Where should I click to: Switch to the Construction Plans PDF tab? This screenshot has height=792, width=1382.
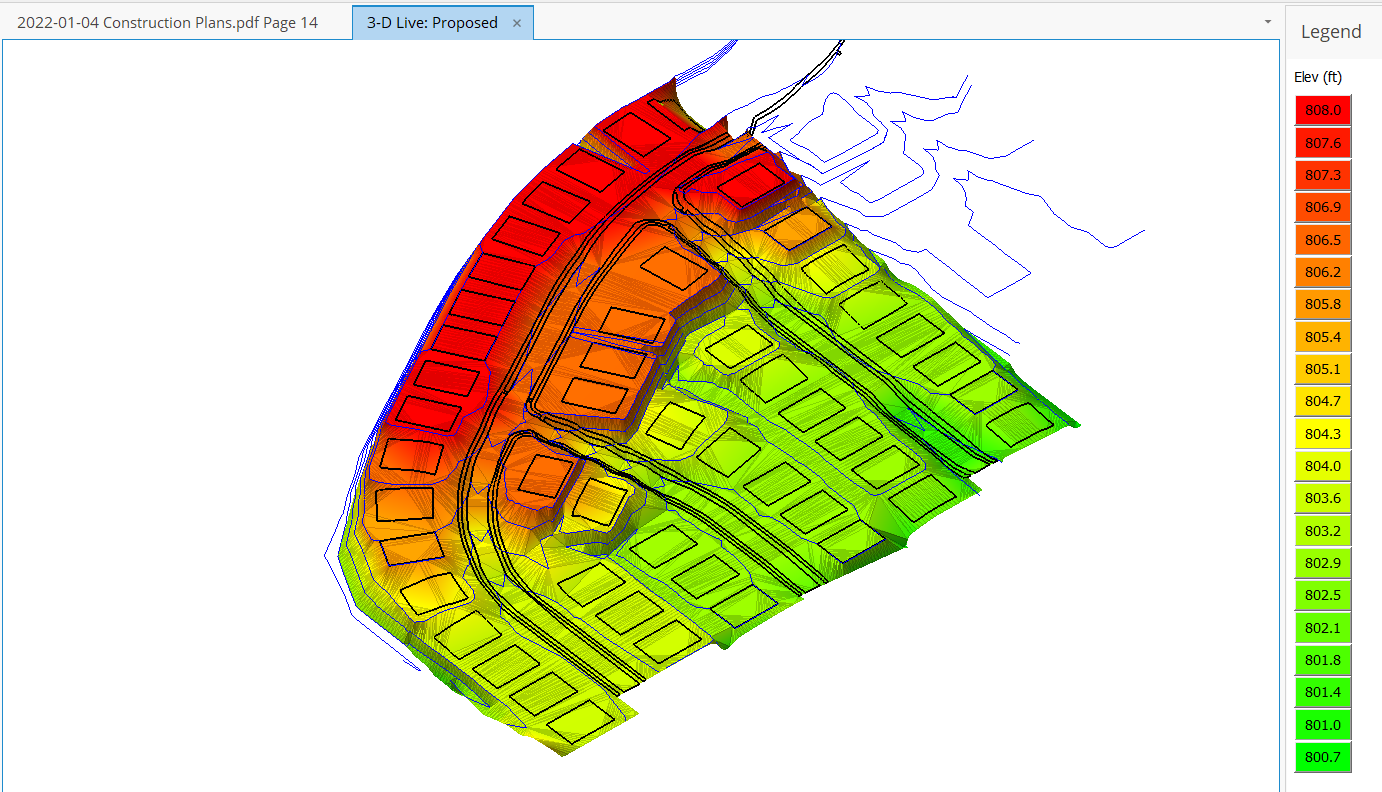point(167,22)
